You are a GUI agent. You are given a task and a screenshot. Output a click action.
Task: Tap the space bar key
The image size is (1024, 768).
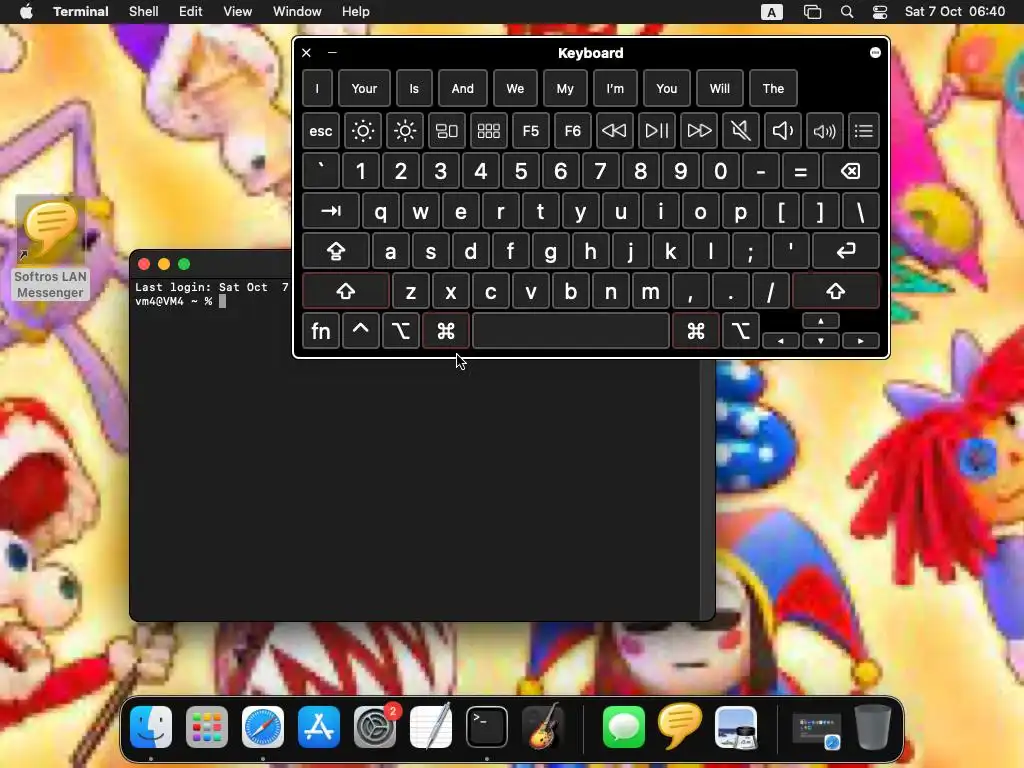pos(571,331)
